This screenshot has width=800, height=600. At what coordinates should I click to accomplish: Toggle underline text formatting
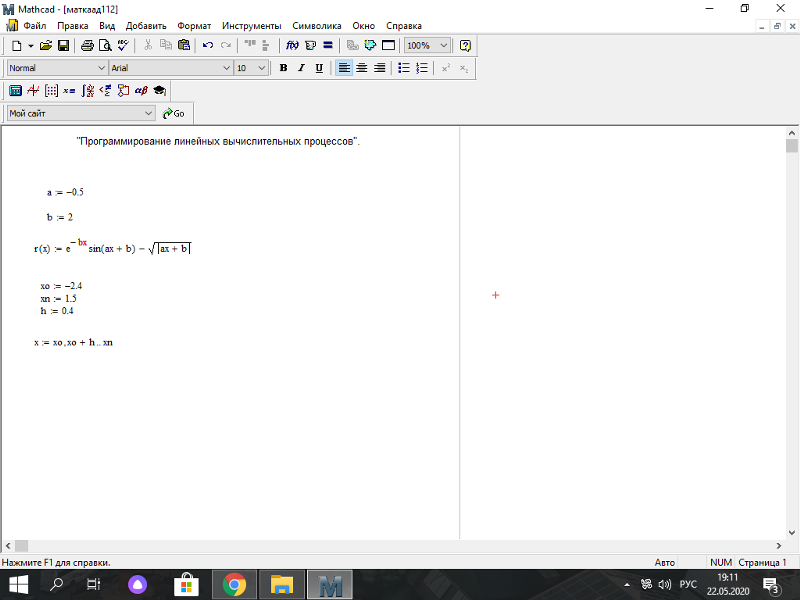tap(319, 68)
